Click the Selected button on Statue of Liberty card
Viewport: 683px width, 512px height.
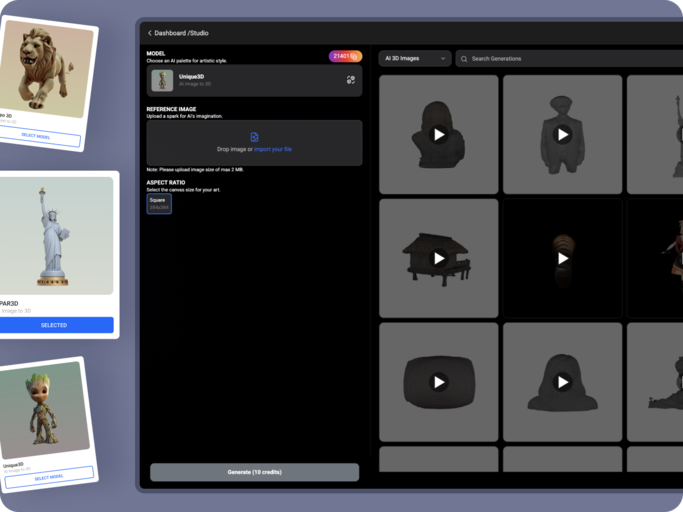[54, 325]
